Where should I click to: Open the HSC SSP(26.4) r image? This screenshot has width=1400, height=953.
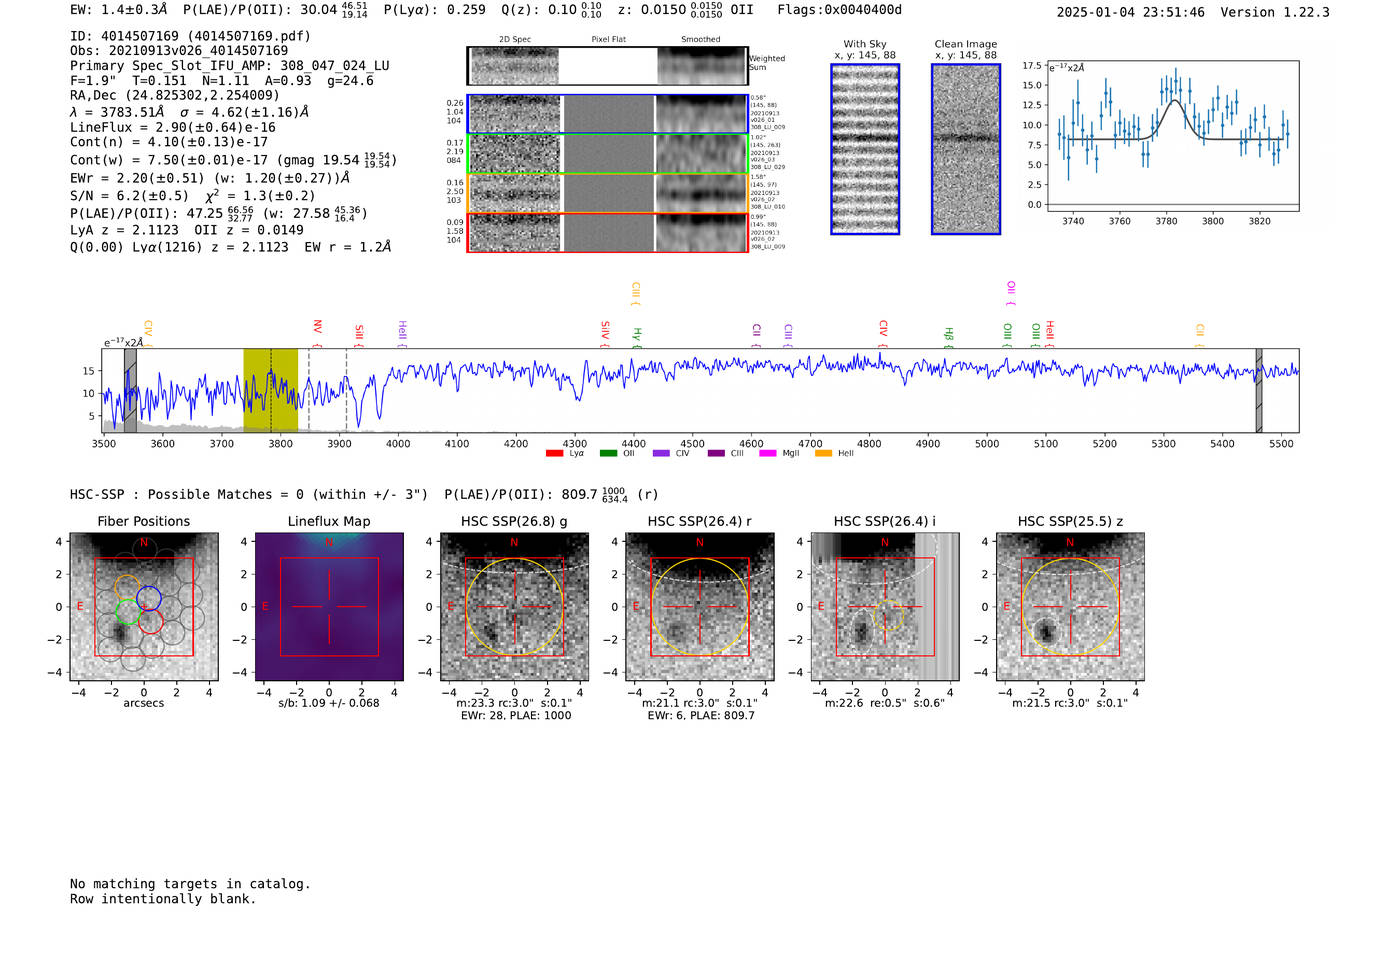[699, 607]
